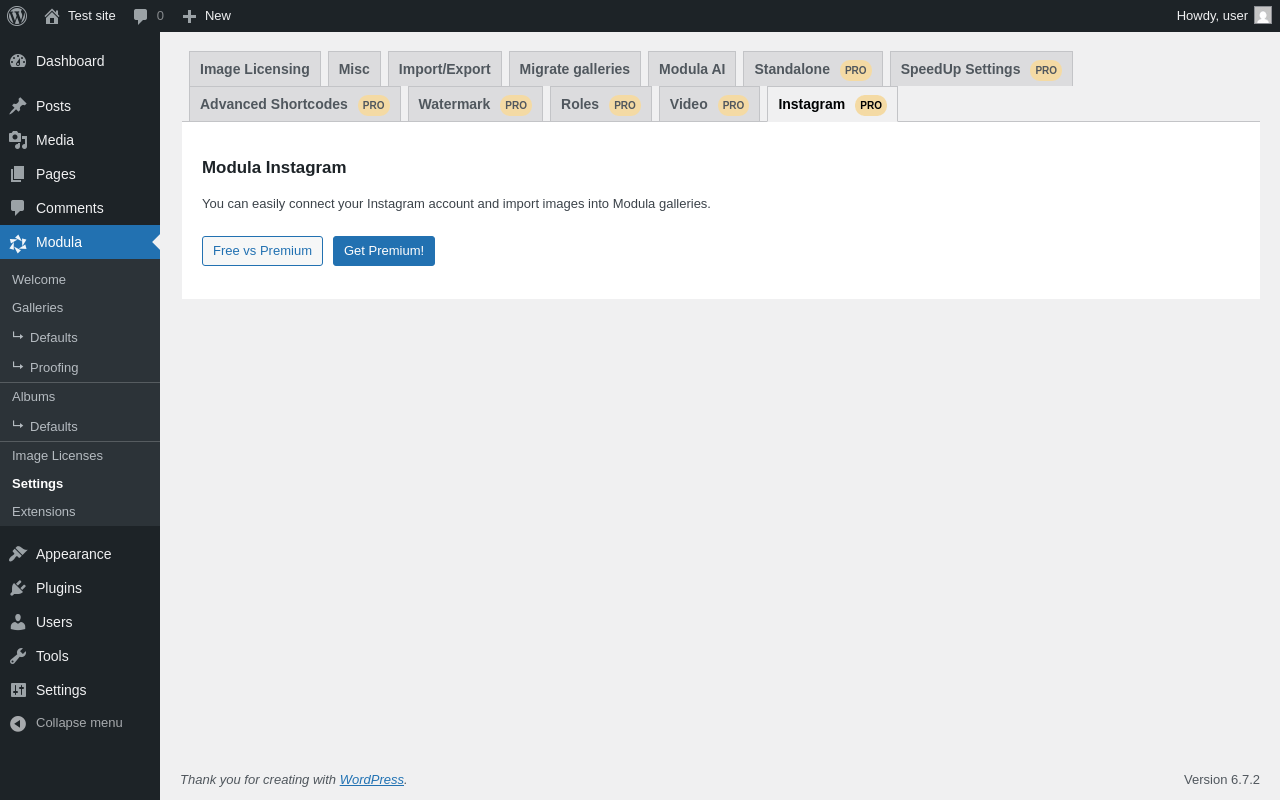The height and width of the screenshot is (800, 1280).
Task: Open the Import/Export tab
Action: (445, 69)
